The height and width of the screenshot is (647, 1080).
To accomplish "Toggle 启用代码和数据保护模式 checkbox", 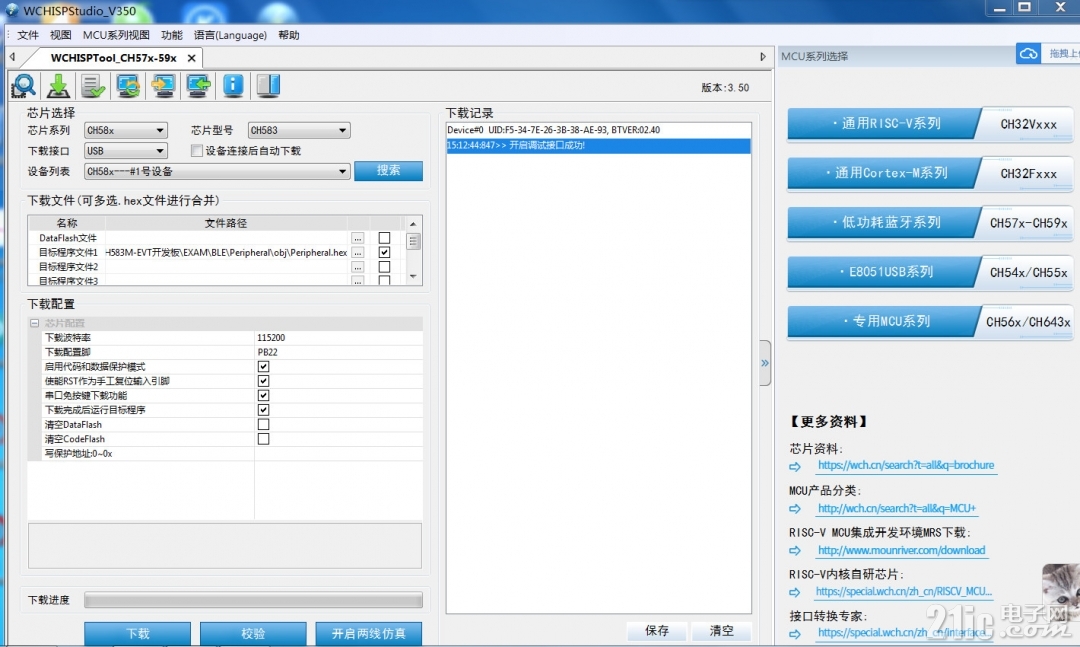I will [x=263, y=367].
